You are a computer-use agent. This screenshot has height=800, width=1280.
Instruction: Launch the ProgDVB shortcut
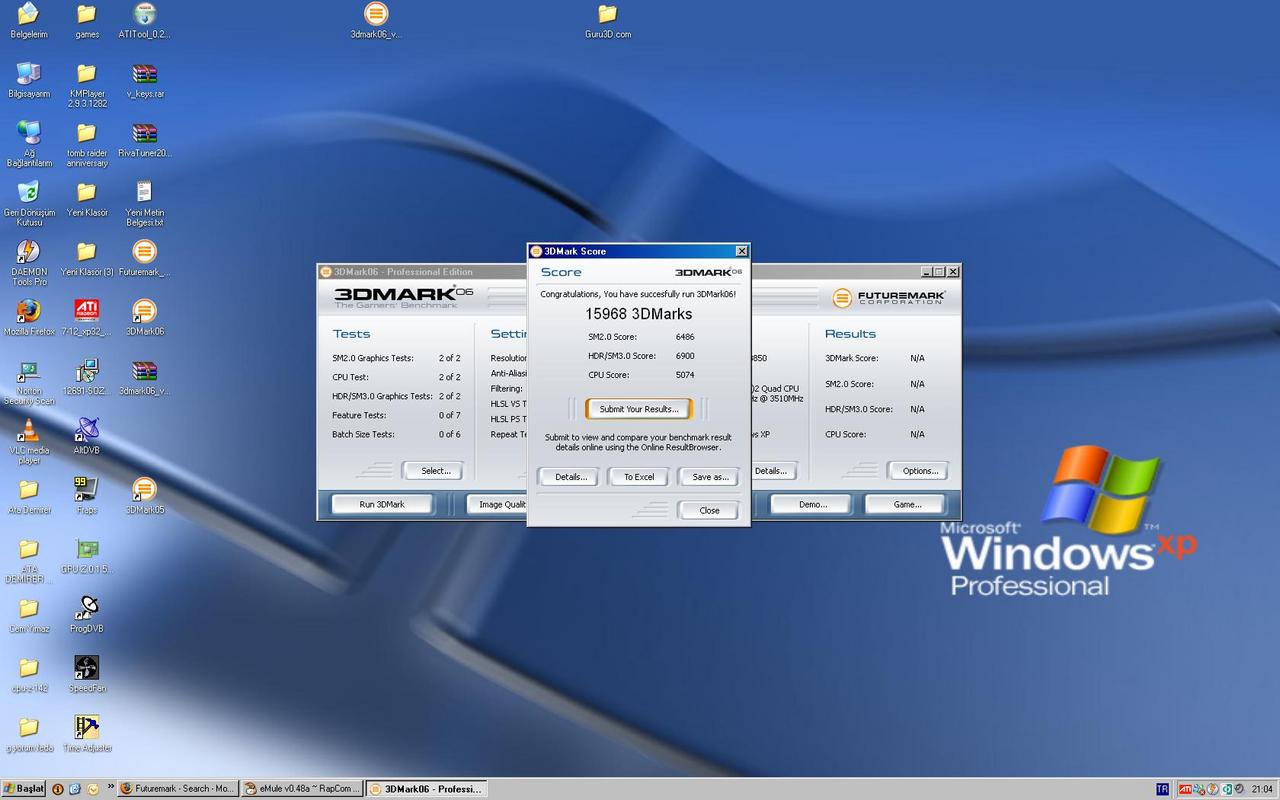(87, 614)
